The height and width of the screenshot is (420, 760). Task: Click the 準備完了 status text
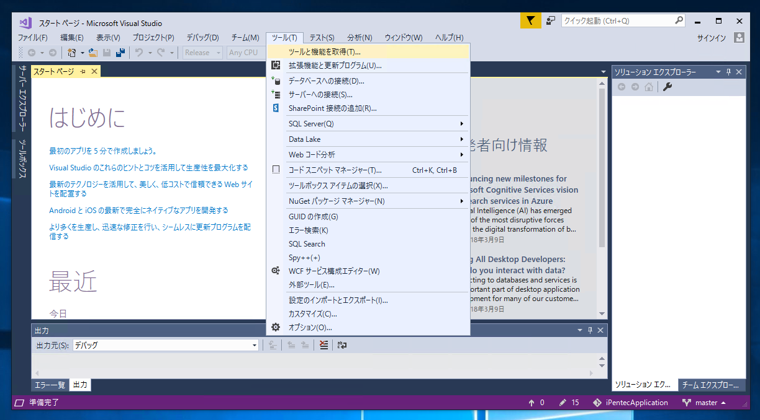44,403
